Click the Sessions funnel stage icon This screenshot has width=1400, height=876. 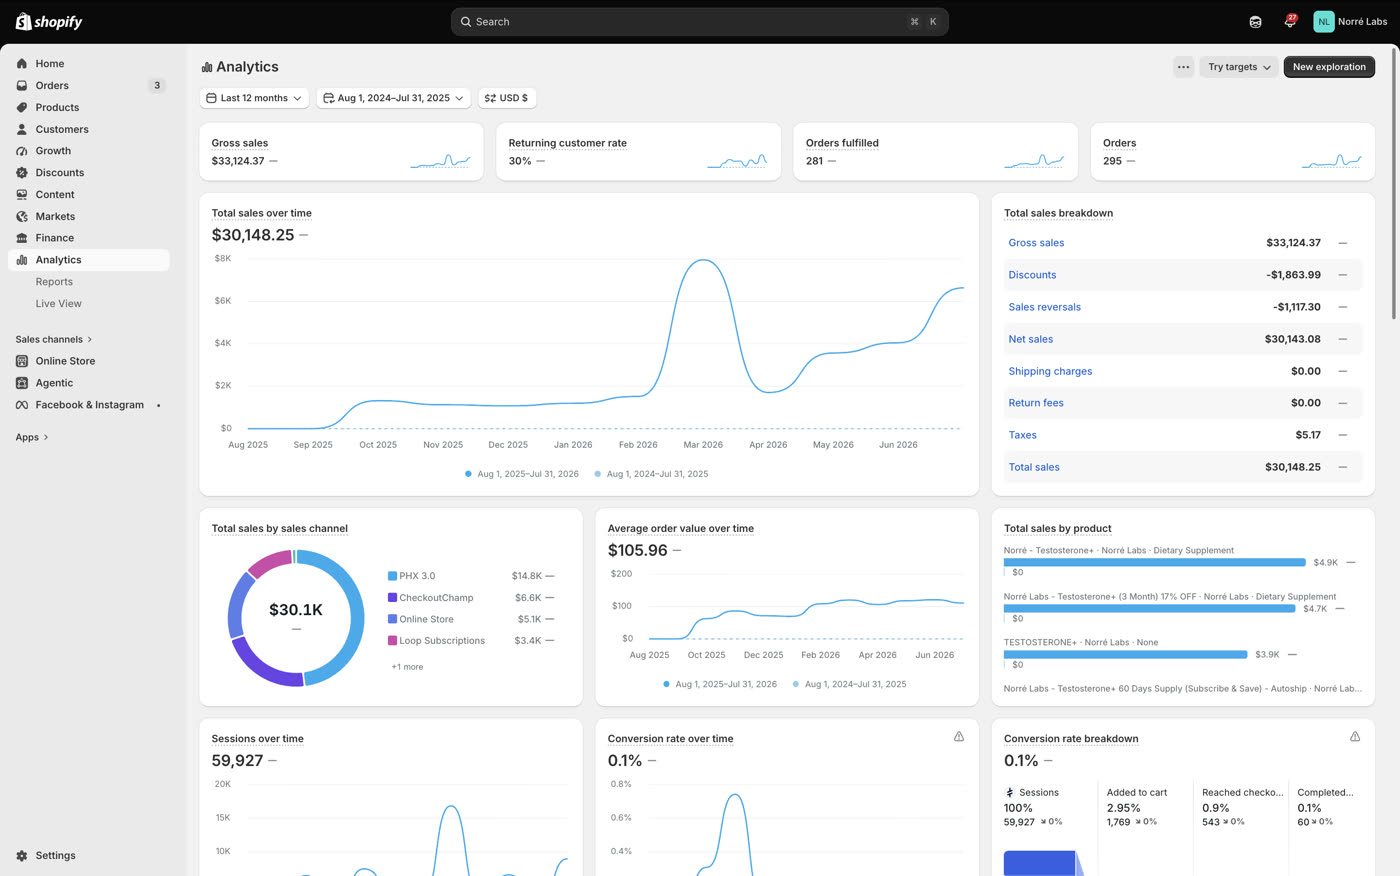[x=1010, y=792]
